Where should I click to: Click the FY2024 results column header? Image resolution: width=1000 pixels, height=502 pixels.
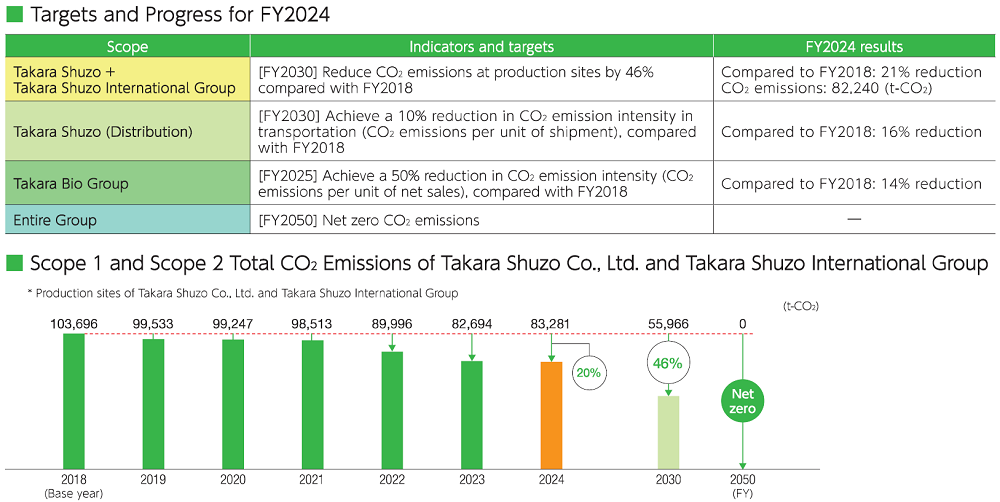(x=854, y=47)
